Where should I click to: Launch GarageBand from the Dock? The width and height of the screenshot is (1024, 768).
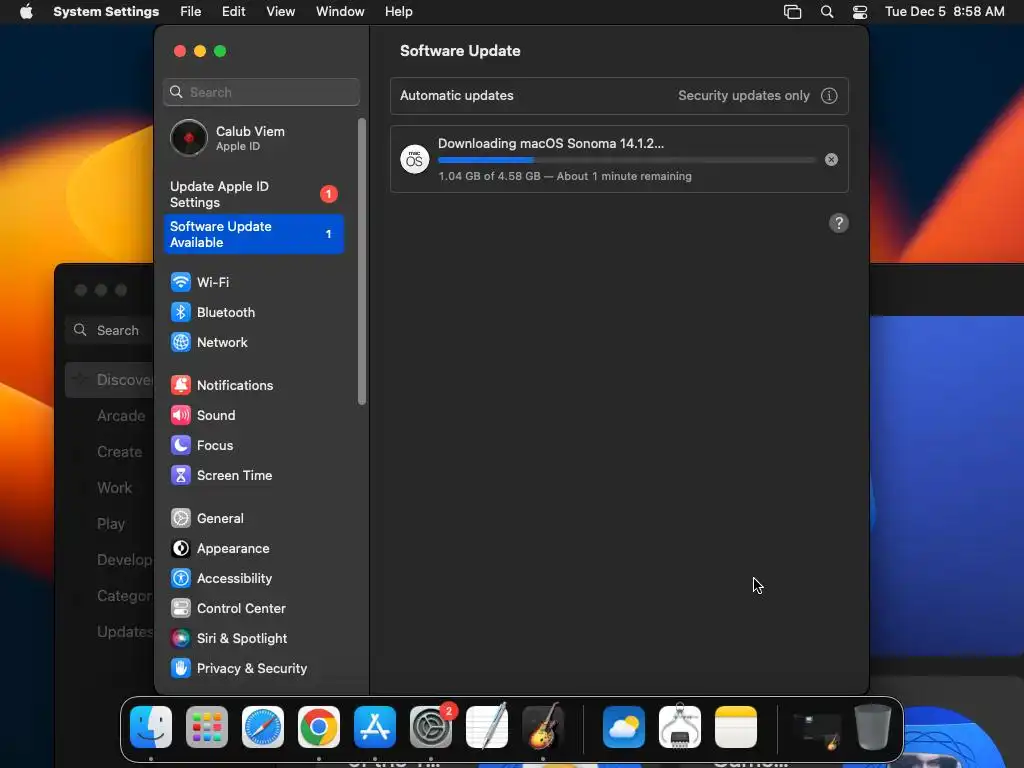(x=543, y=727)
